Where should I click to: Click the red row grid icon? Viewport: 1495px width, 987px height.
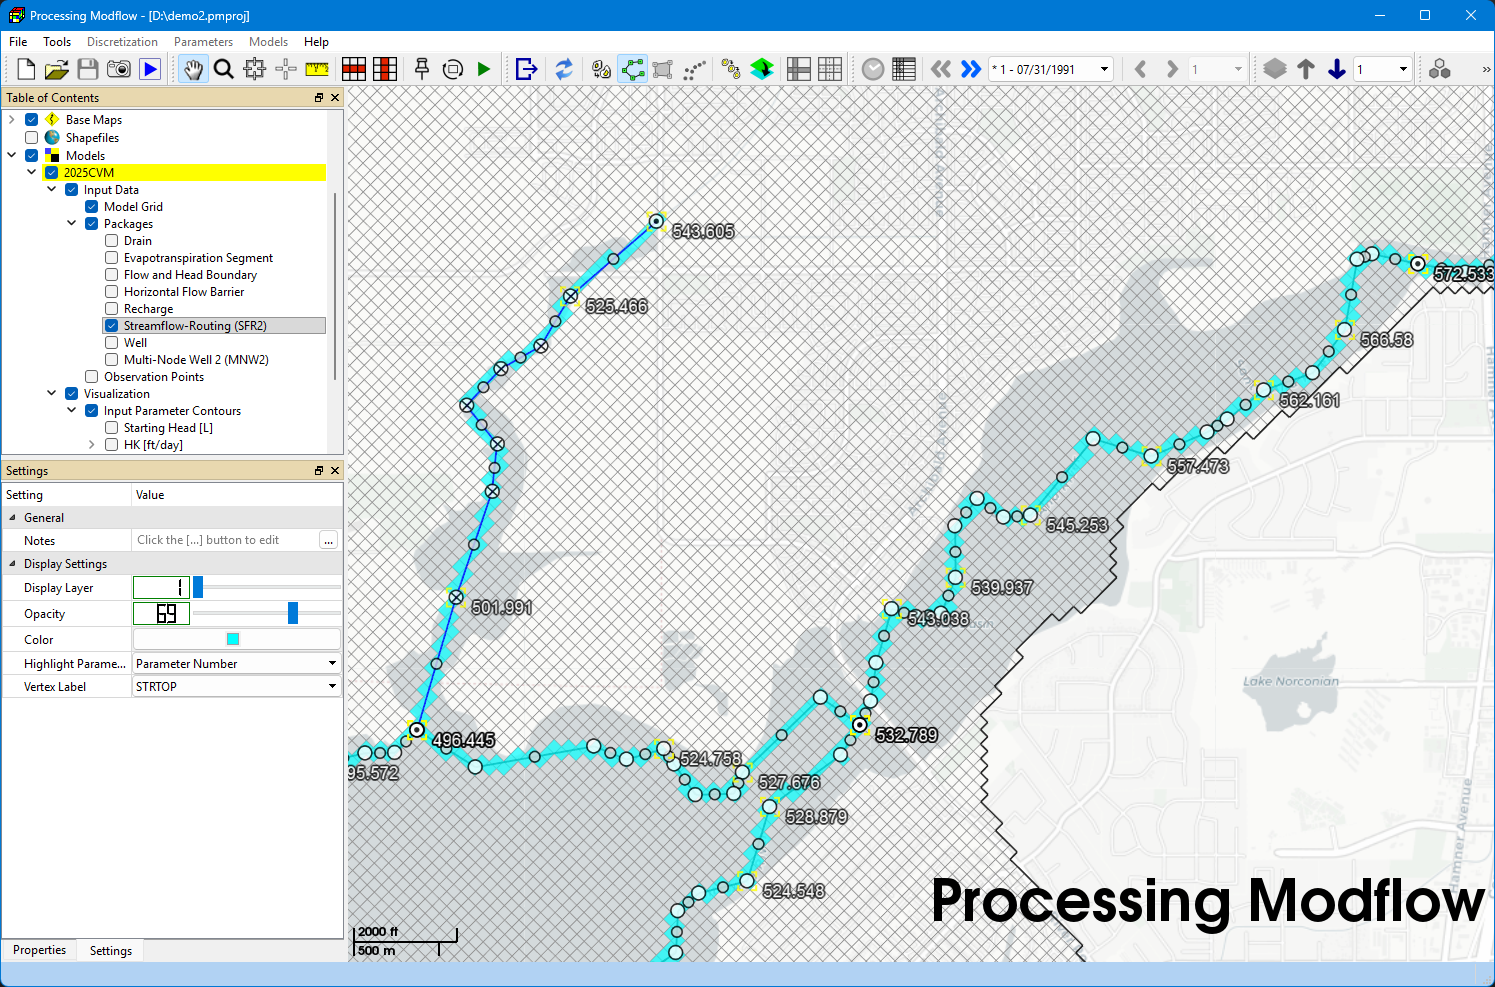(354, 69)
